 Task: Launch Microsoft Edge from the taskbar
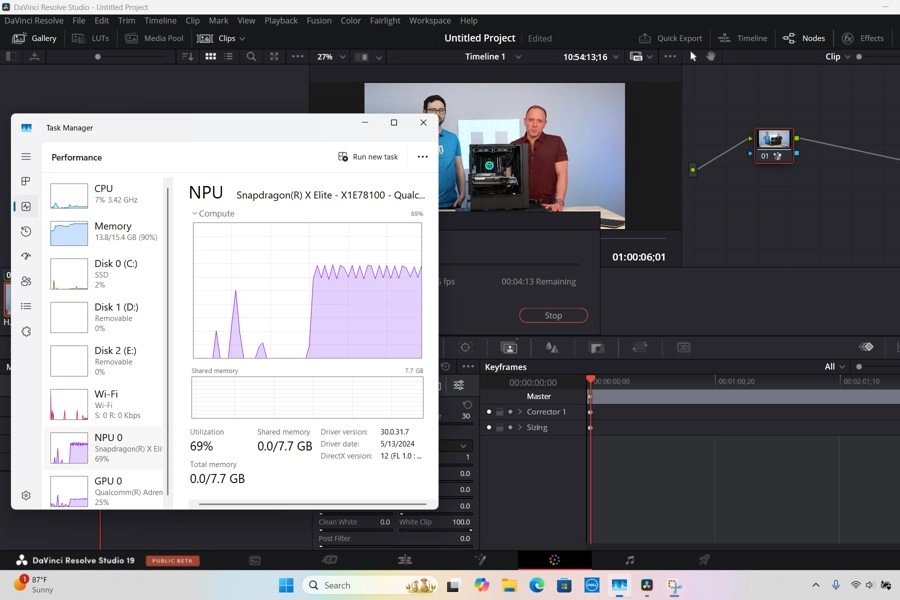[x=537, y=585]
